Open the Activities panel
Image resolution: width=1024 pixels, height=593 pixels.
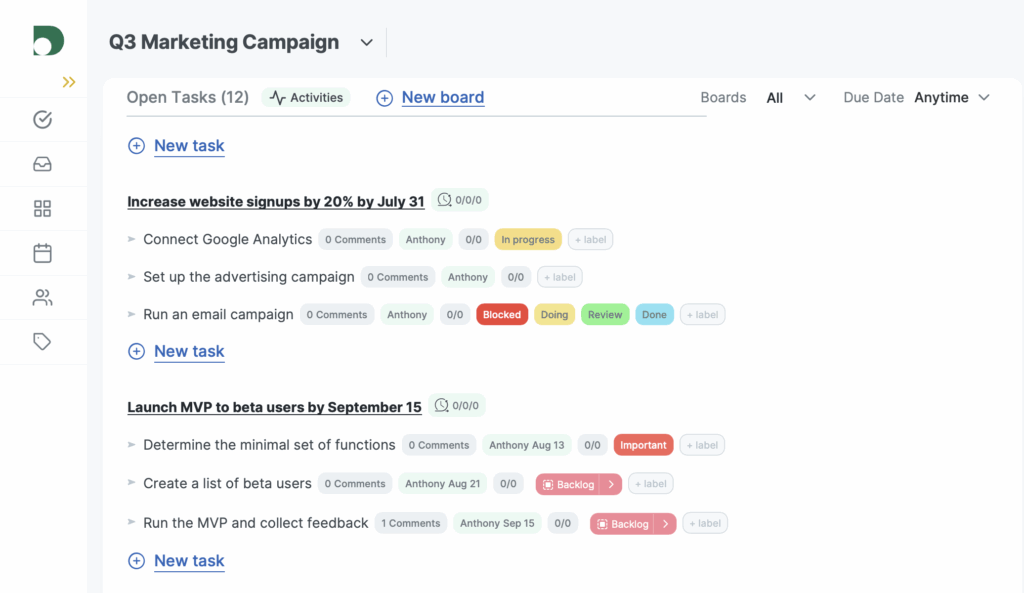[x=305, y=97]
